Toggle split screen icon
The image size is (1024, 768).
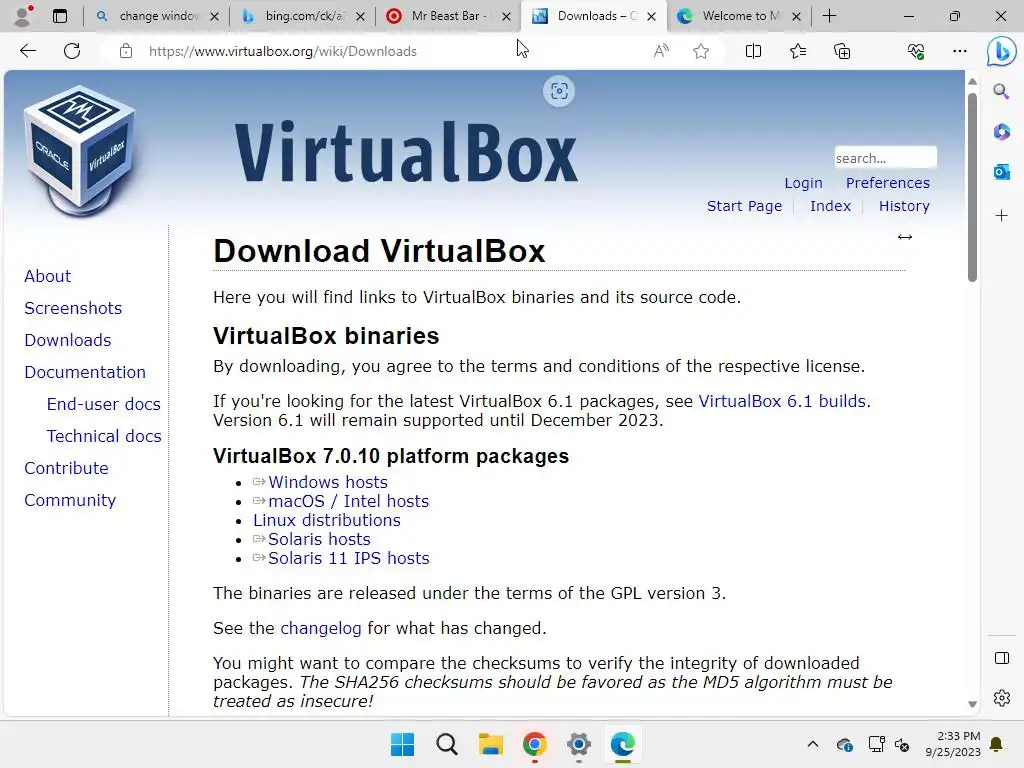(x=753, y=51)
